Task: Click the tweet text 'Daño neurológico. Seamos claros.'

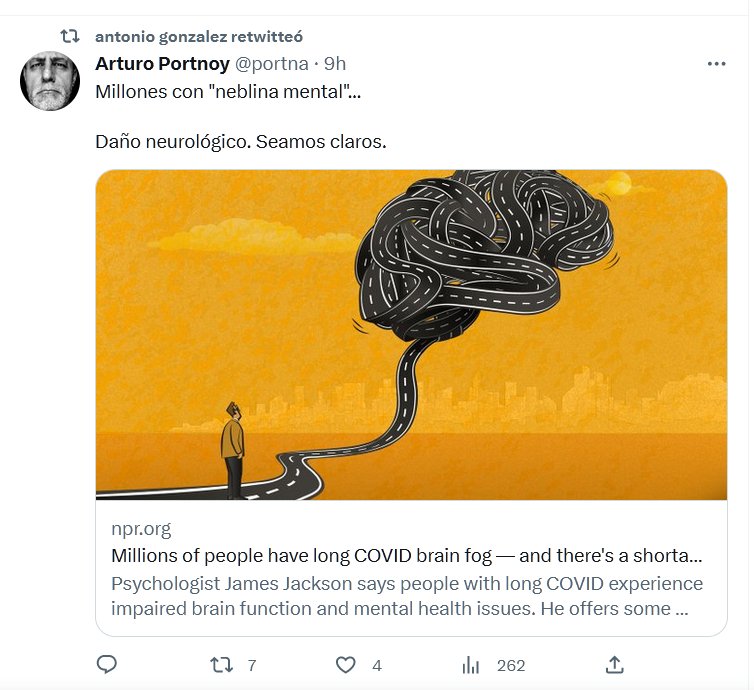Action: [x=240, y=142]
